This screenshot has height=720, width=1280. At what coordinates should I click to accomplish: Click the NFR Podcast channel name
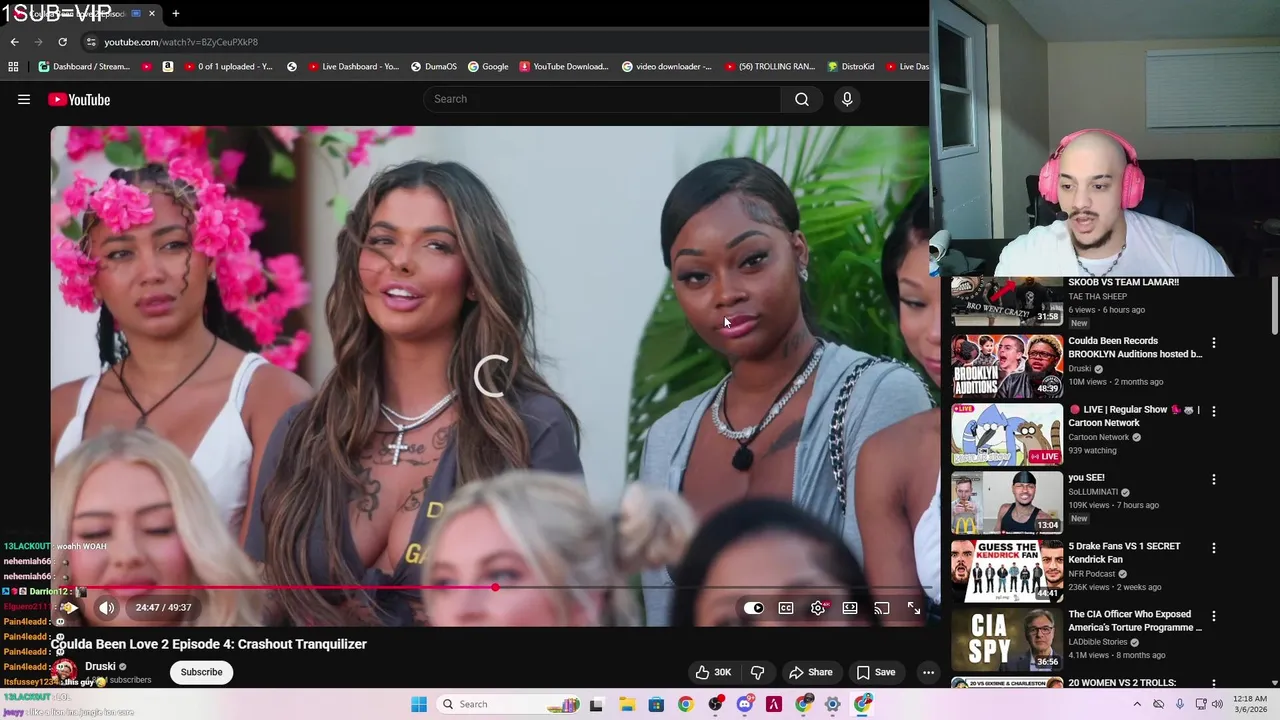(x=1092, y=574)
